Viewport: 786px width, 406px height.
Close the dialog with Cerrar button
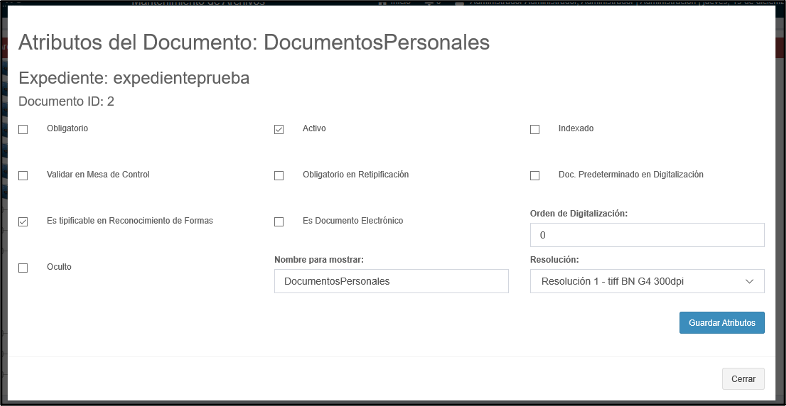coord(743,379)
